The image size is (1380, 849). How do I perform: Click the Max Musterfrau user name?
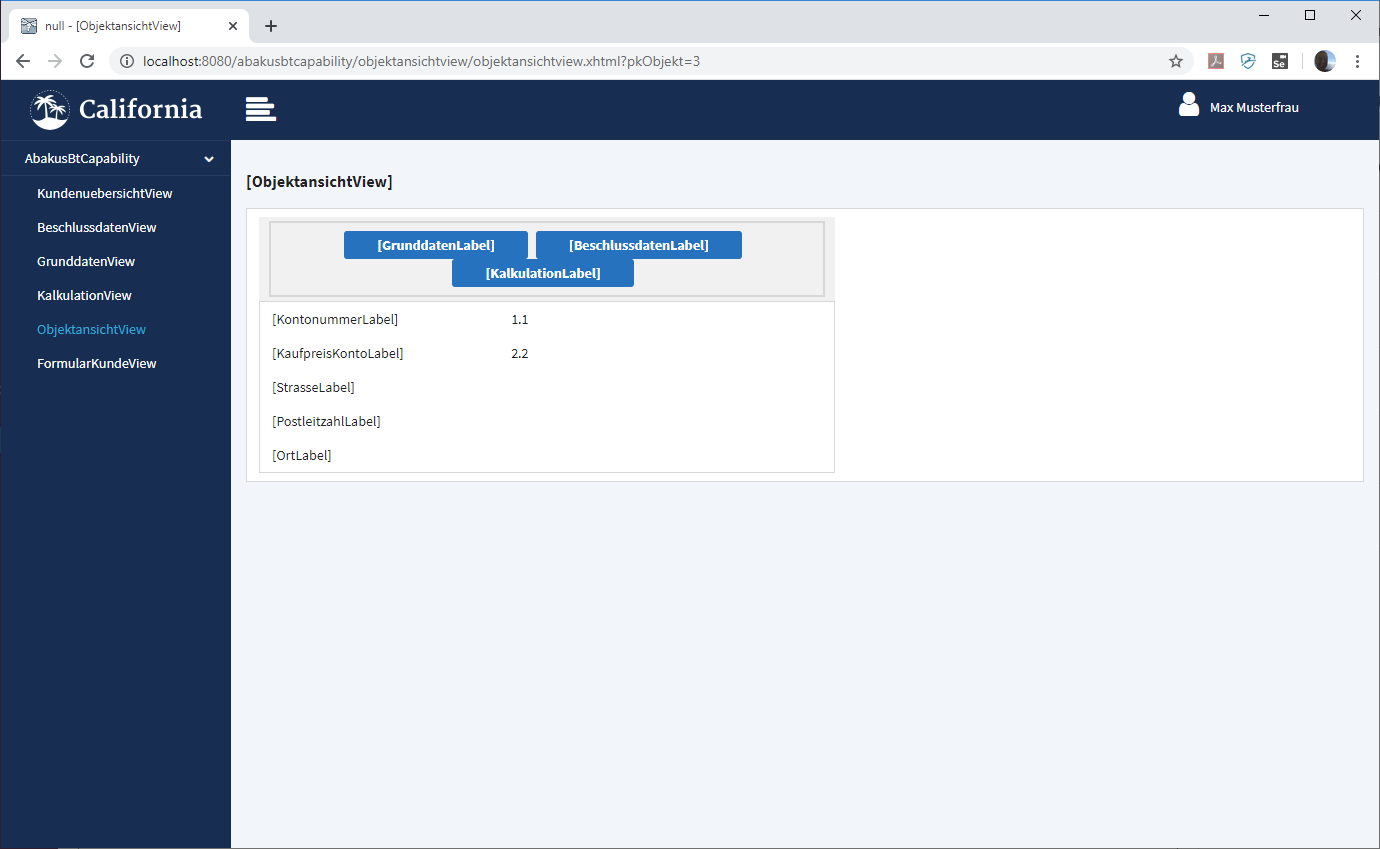[1254, 107]
